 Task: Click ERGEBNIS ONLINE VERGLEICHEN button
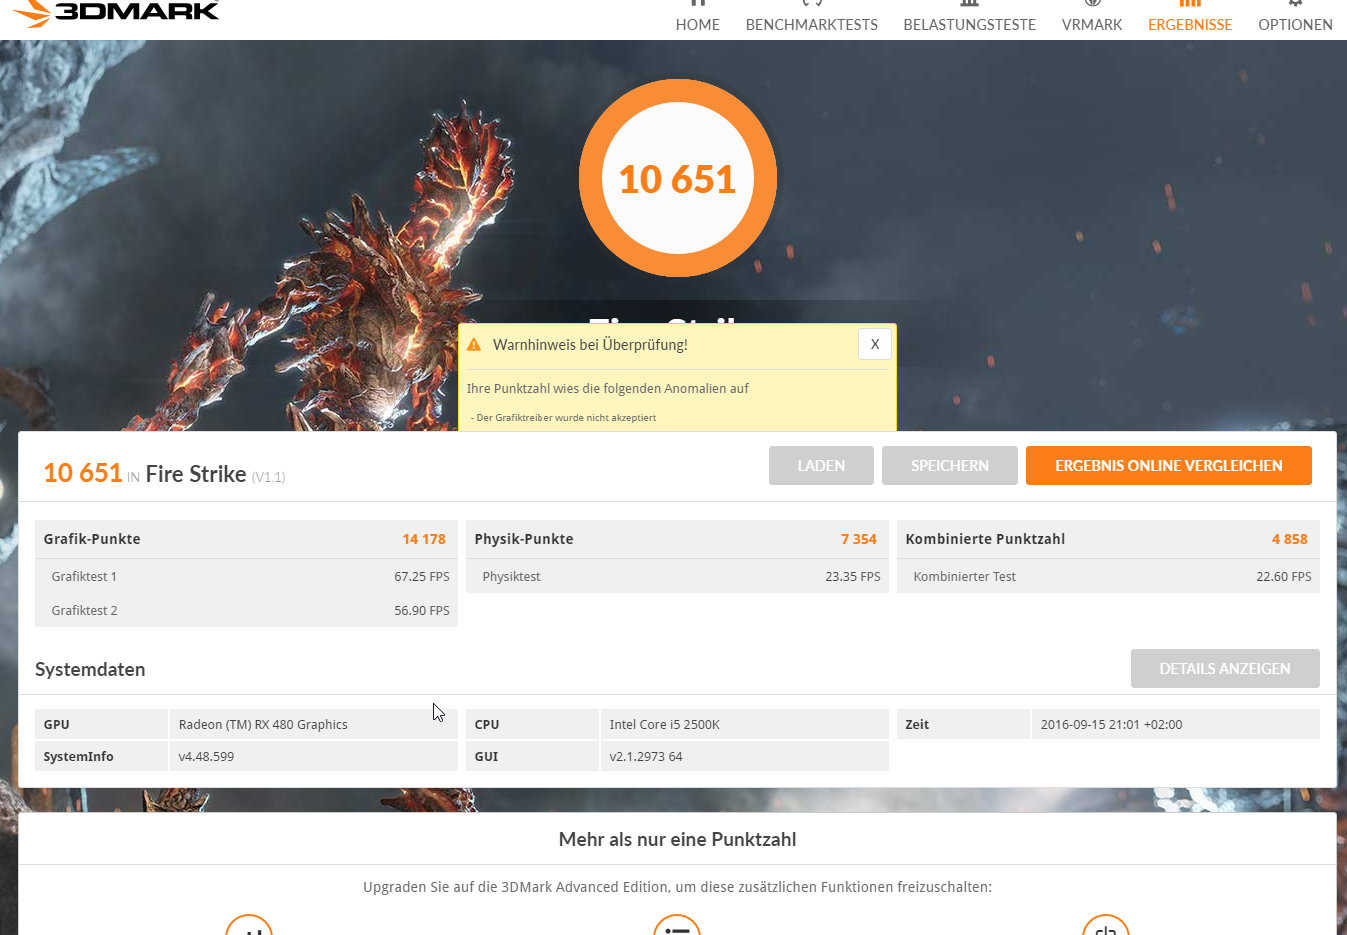coord(1169,466)
